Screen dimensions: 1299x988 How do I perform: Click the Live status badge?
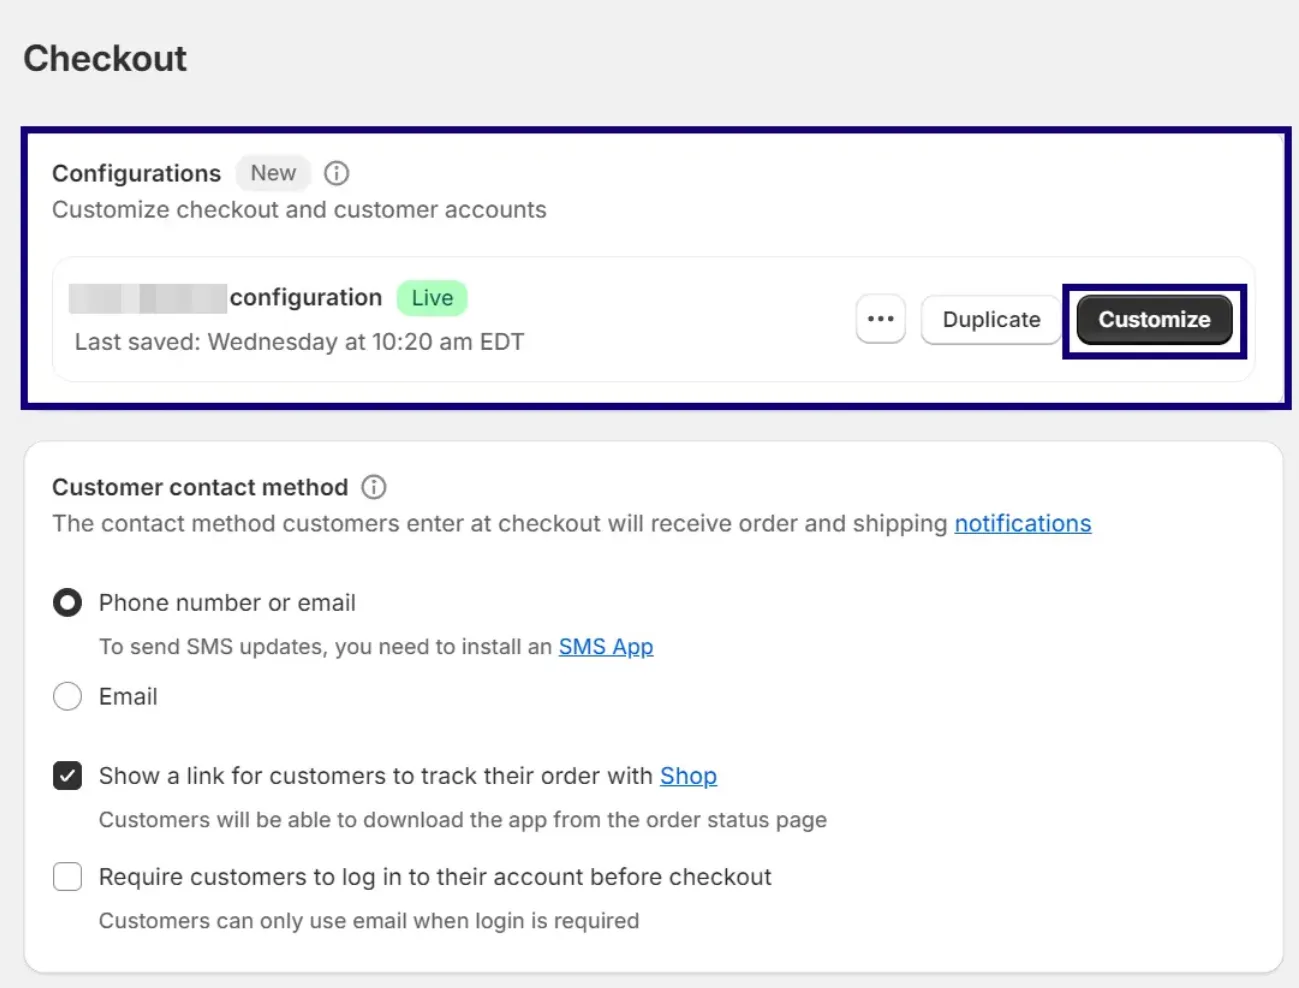click(x=432, y=298)
